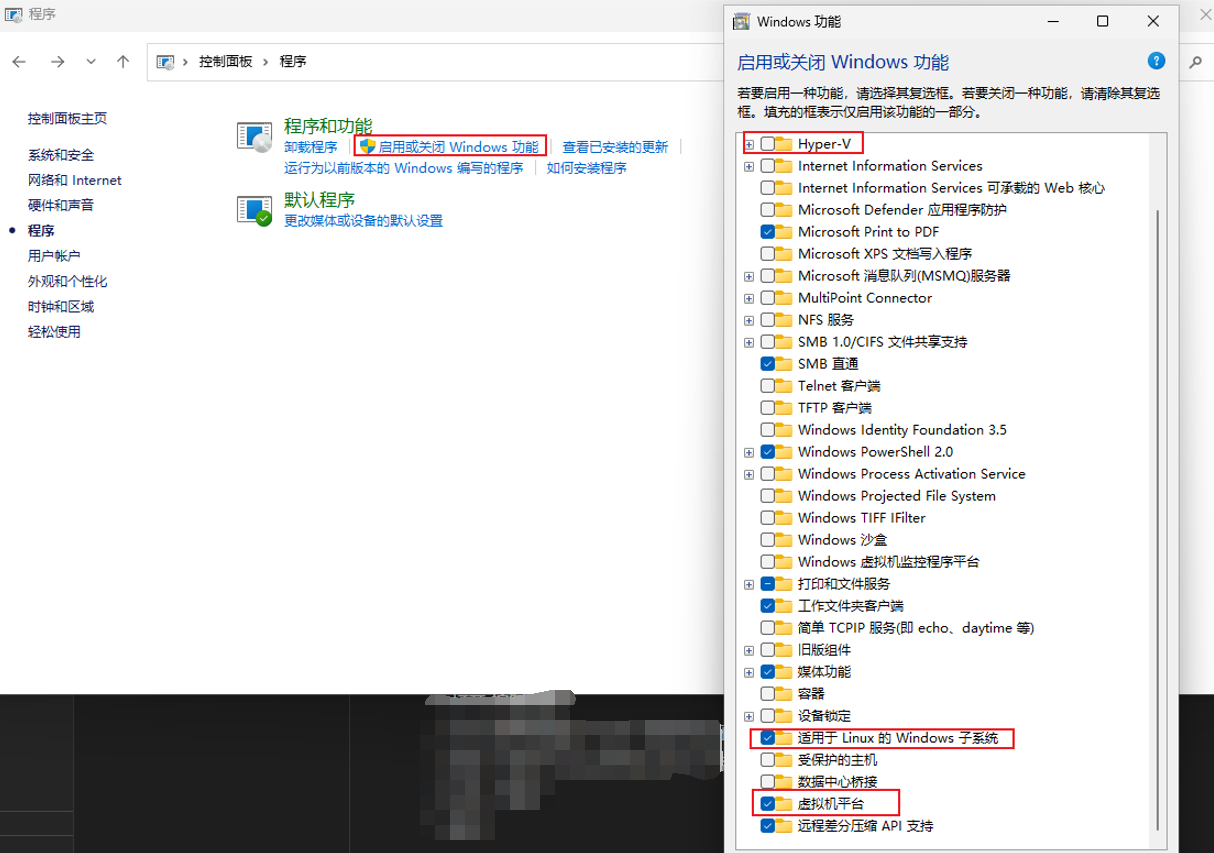
Task: Click the search magnifier icon
Action: click(x=1195, y=61)
